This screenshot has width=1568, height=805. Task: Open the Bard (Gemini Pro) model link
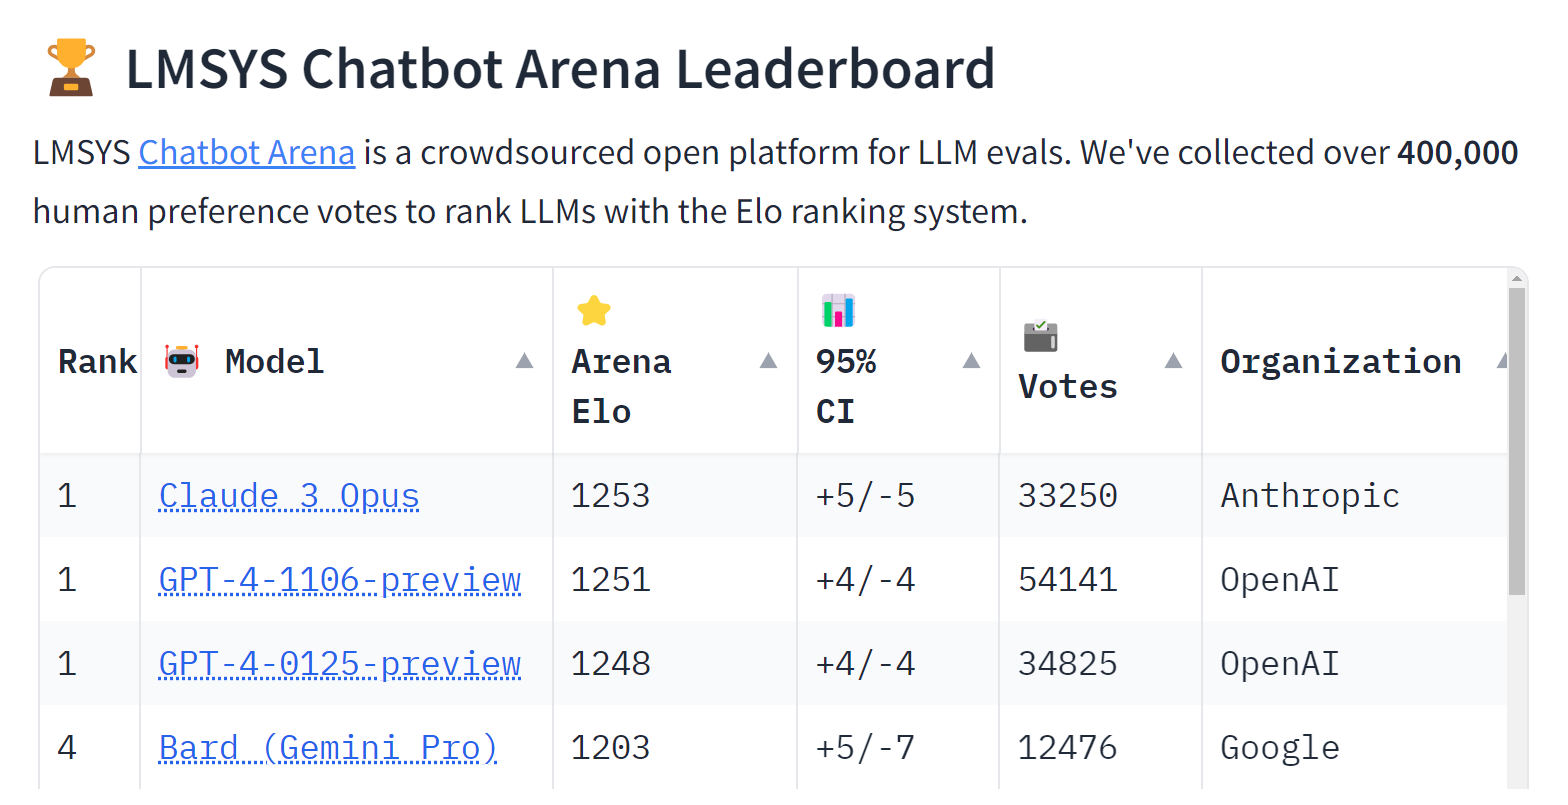(328, 748)
